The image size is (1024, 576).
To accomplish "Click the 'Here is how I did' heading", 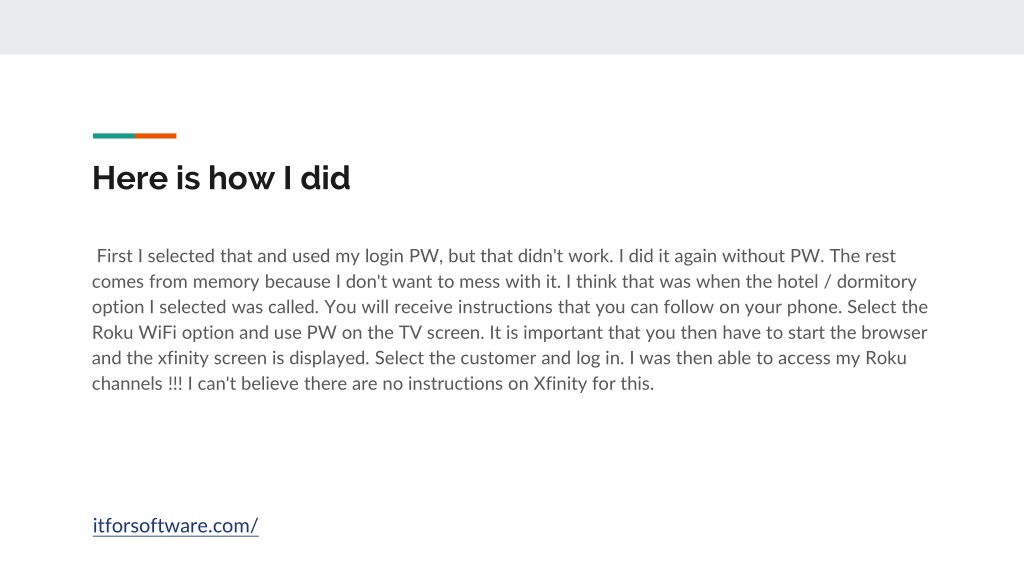I will click(x=221, y=178).
